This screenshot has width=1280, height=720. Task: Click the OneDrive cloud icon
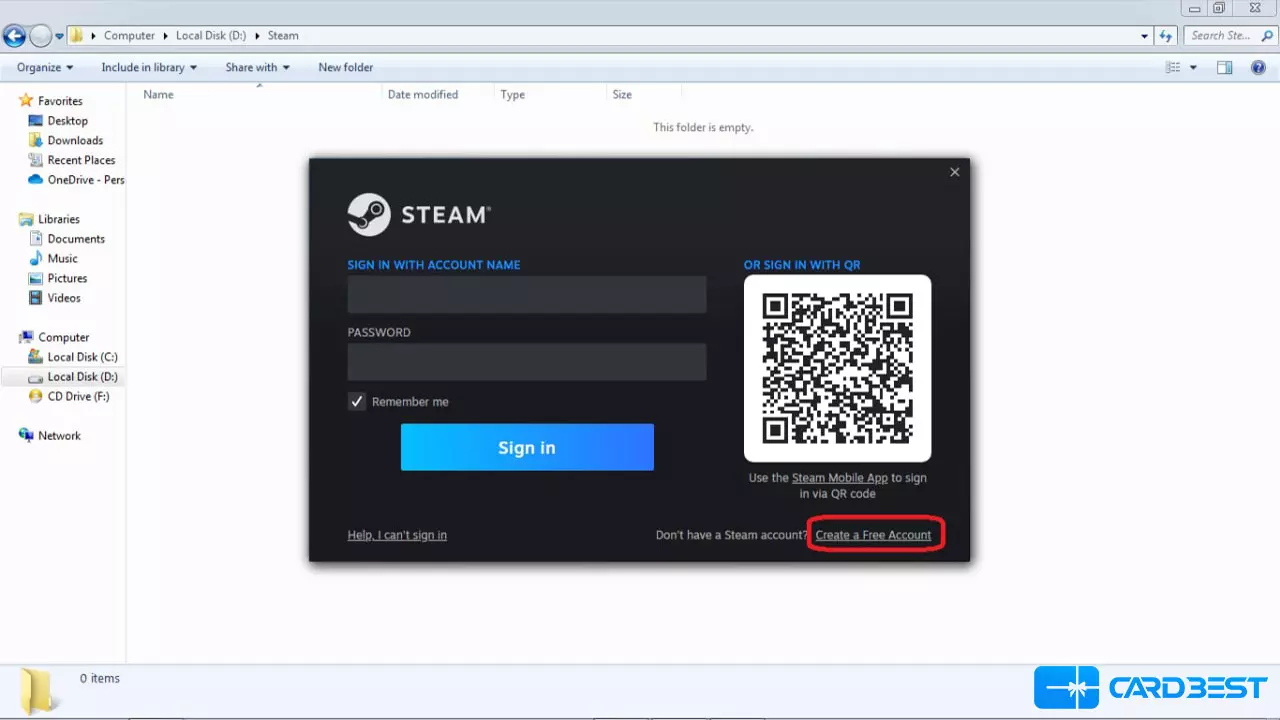tap(36, 180)
